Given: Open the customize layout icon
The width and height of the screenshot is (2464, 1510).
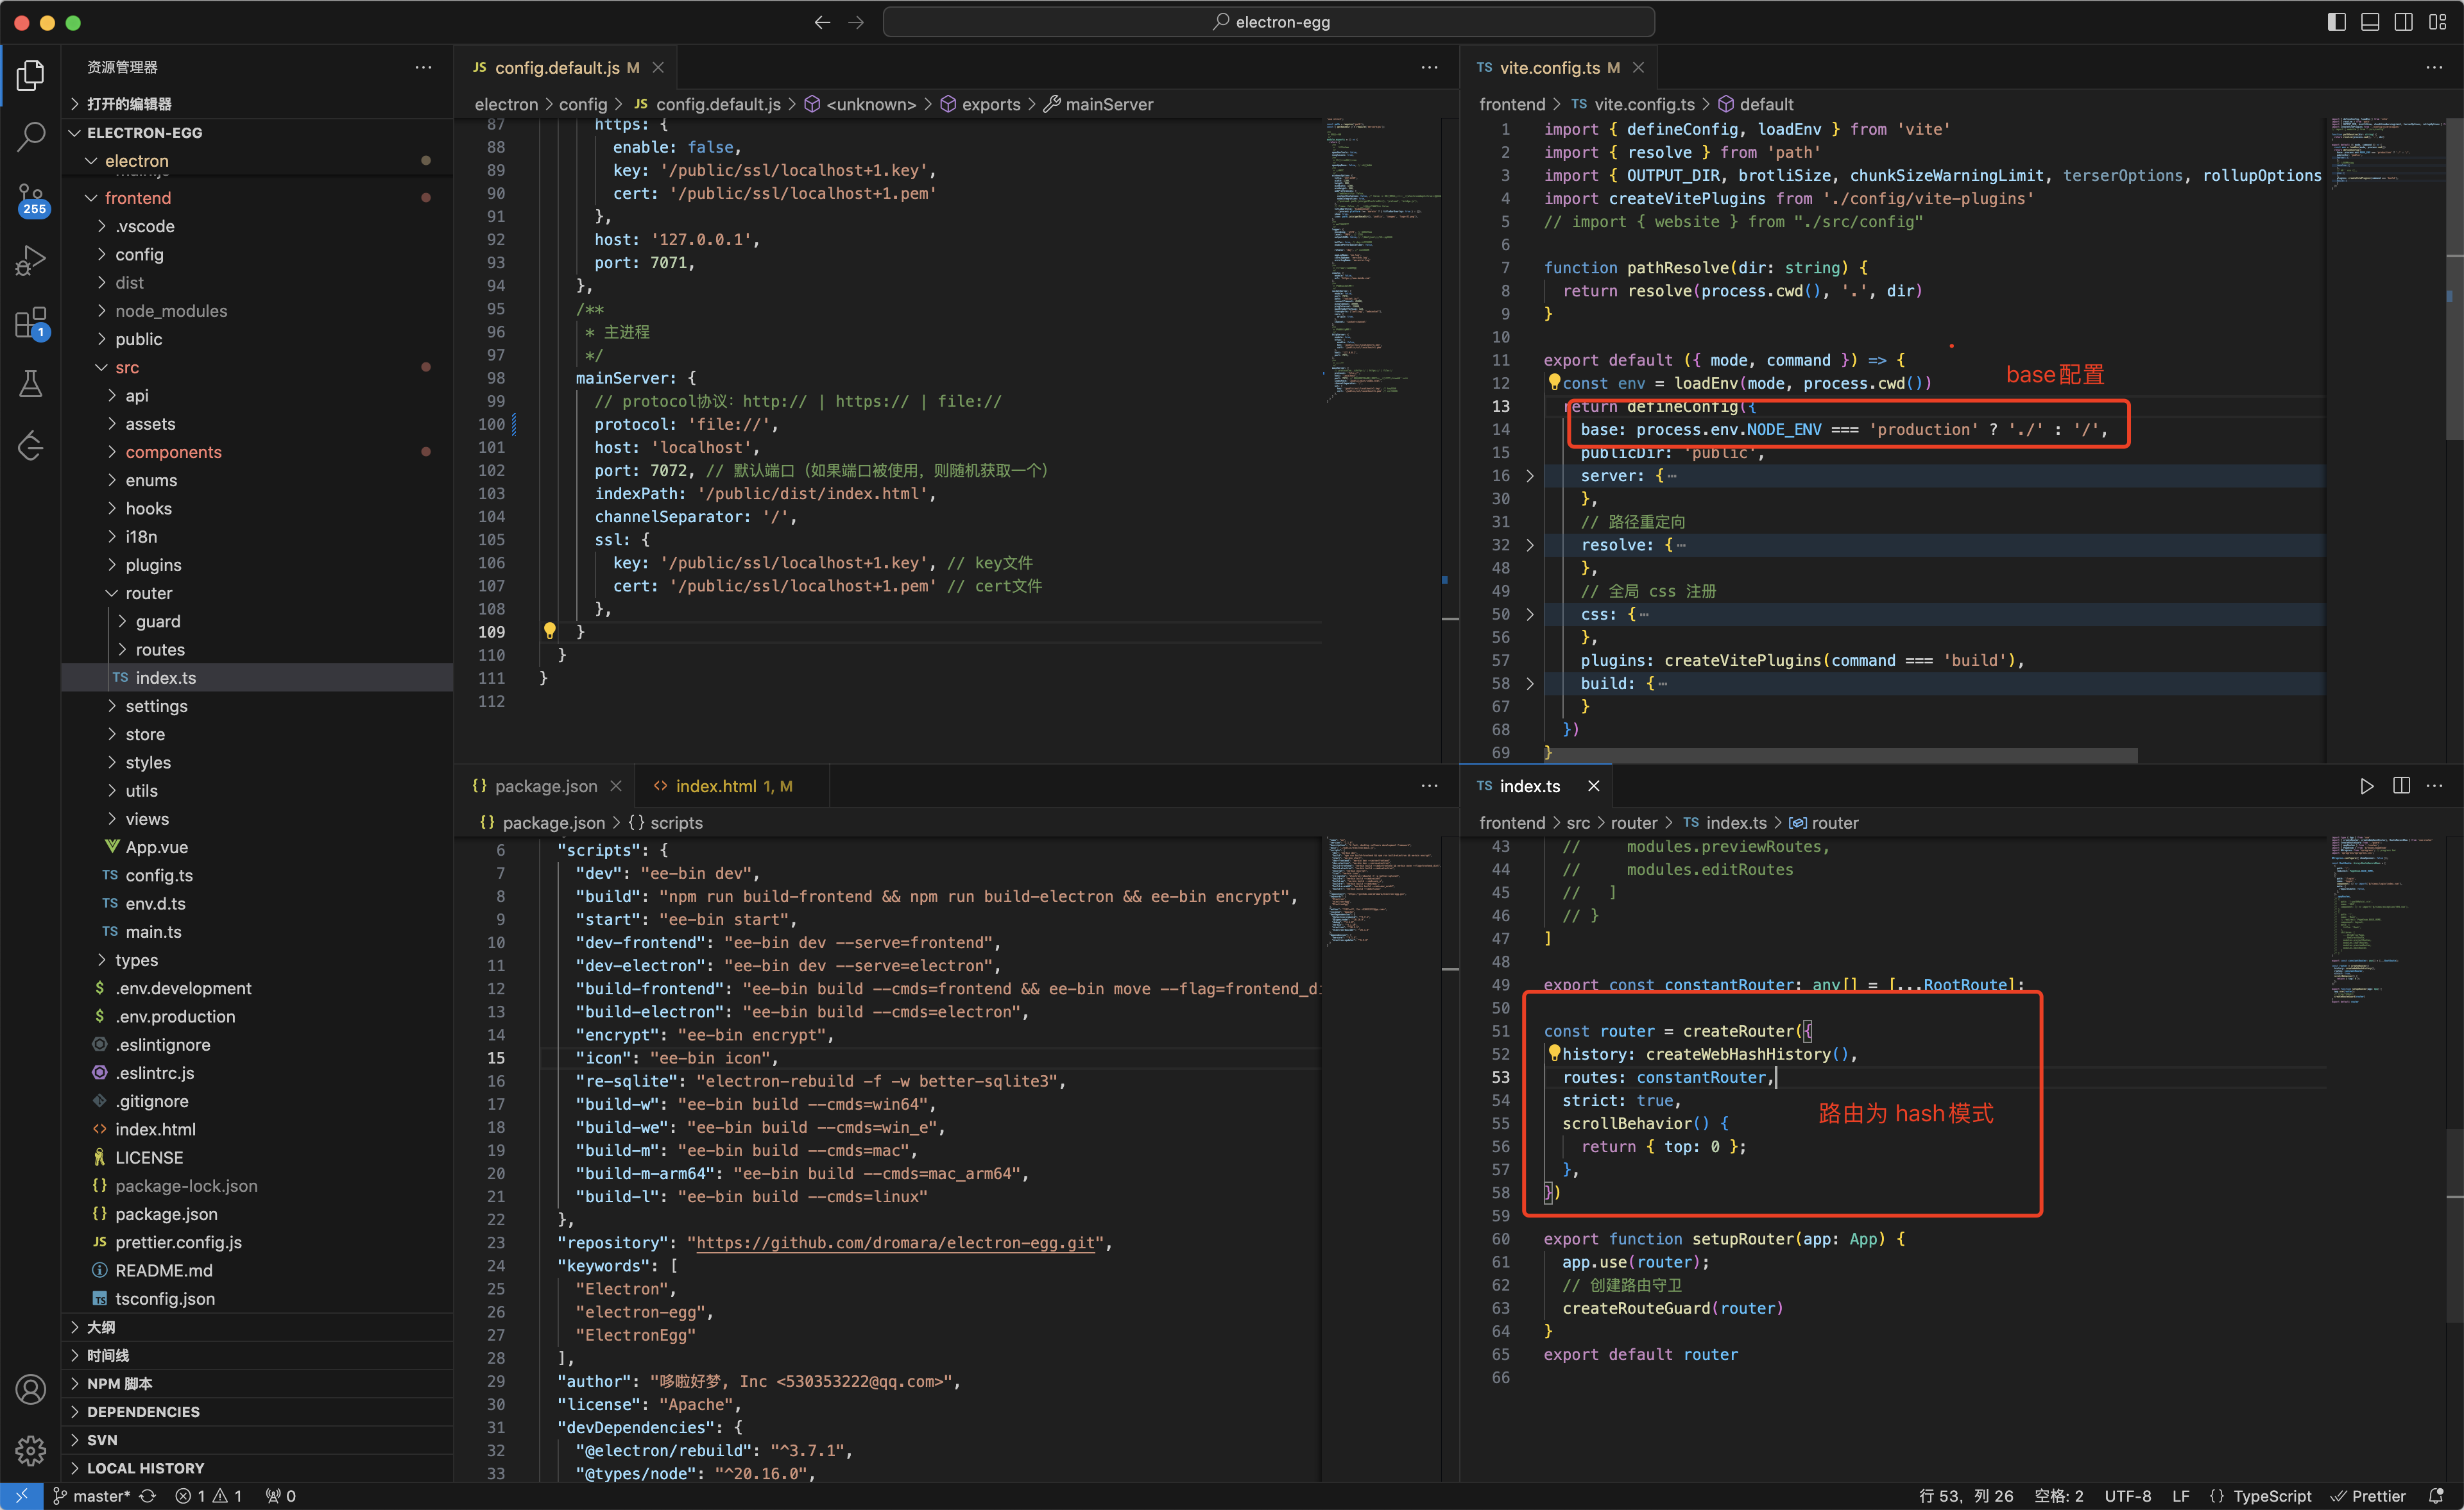Looking at the screenshot, I should [2438, 22].
